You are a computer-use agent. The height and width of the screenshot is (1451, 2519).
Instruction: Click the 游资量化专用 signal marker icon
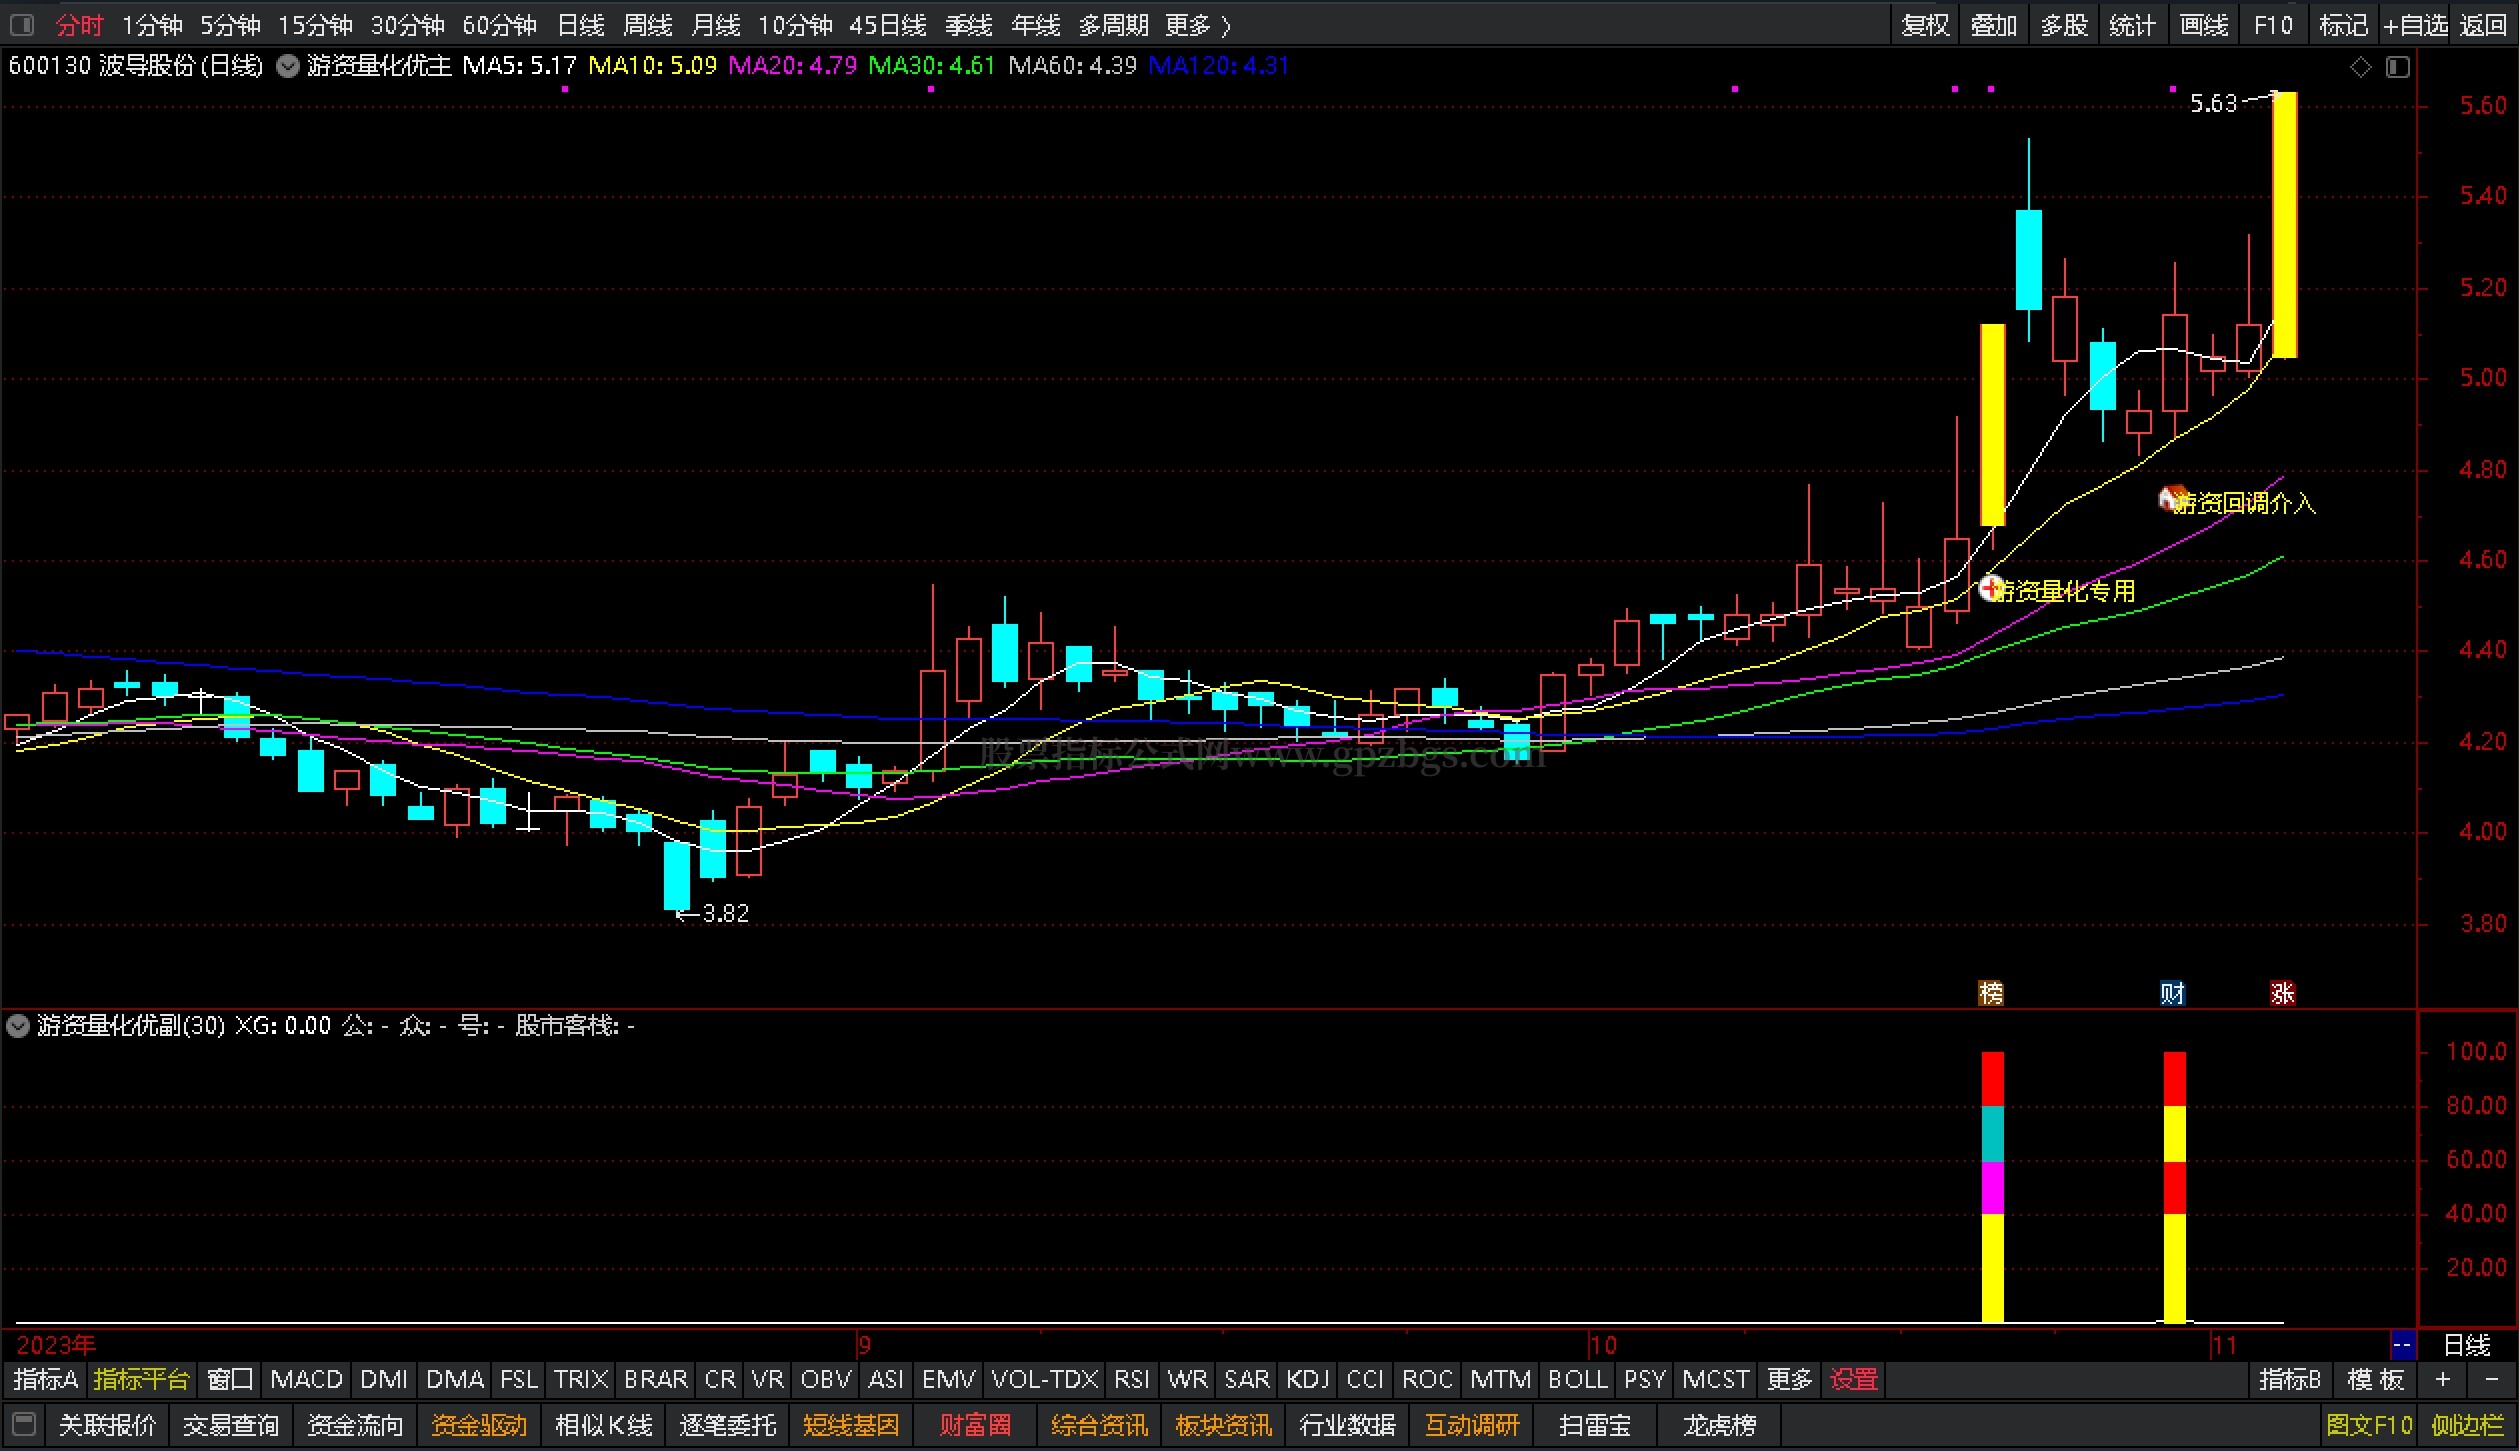(1991, 588)
